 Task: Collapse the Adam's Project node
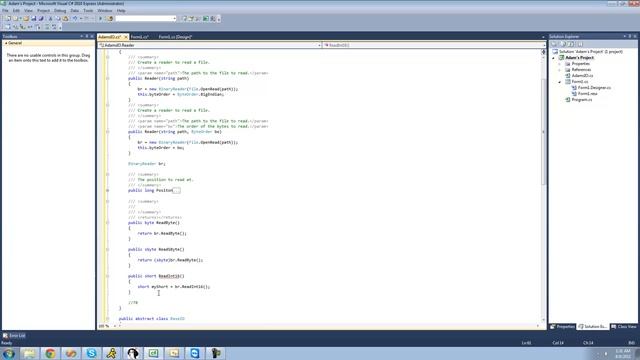pyautogui.click(x=554, y=58)
